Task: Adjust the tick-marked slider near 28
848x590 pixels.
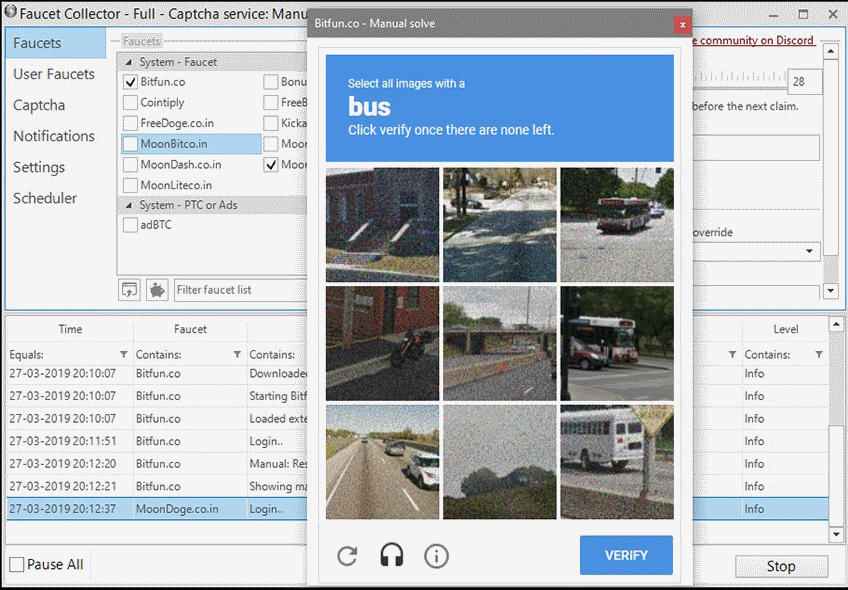Action: click(x=739, y=79)
